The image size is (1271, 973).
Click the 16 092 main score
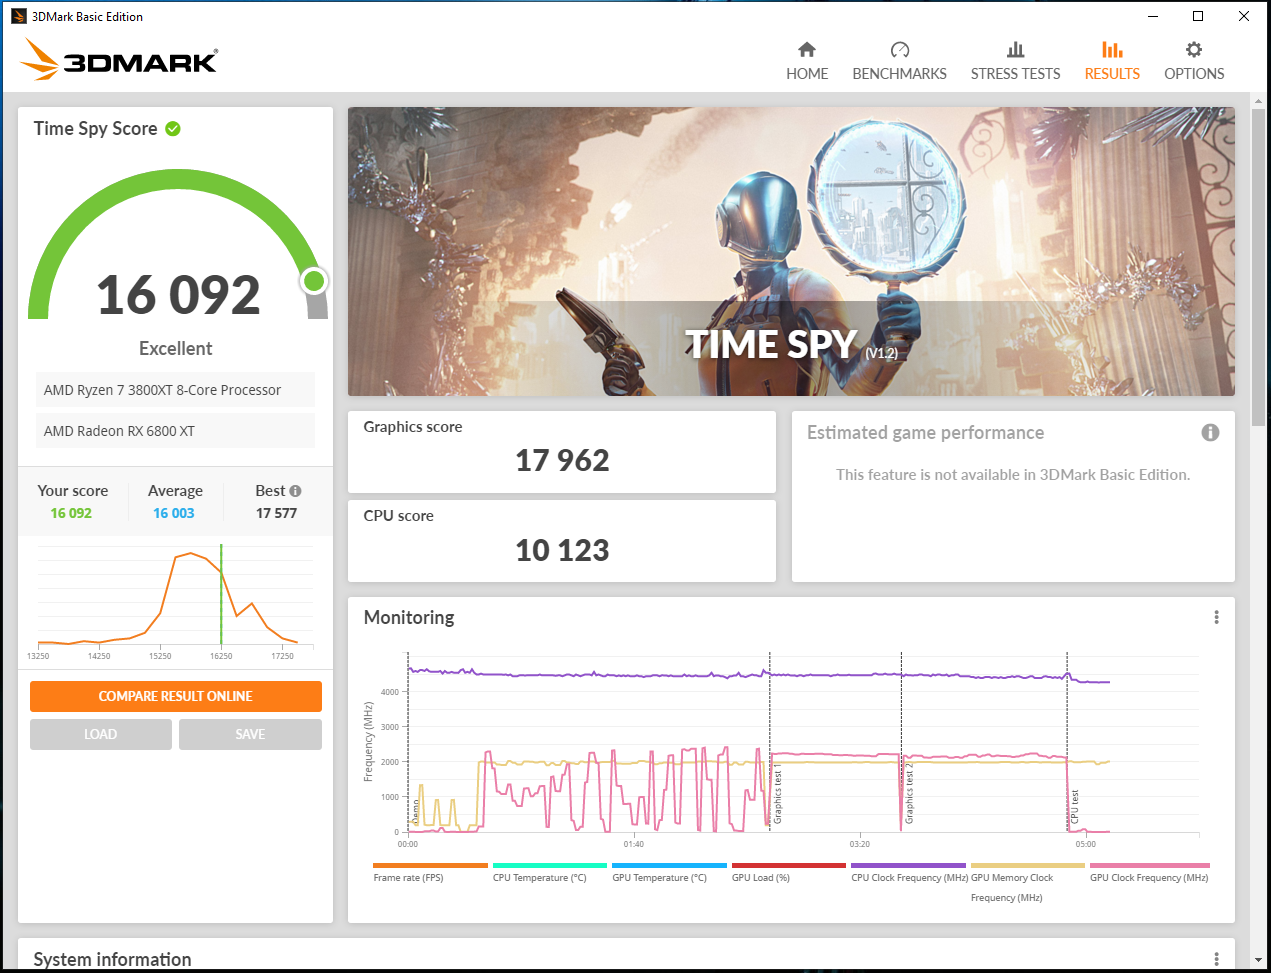tap(178, 295)
